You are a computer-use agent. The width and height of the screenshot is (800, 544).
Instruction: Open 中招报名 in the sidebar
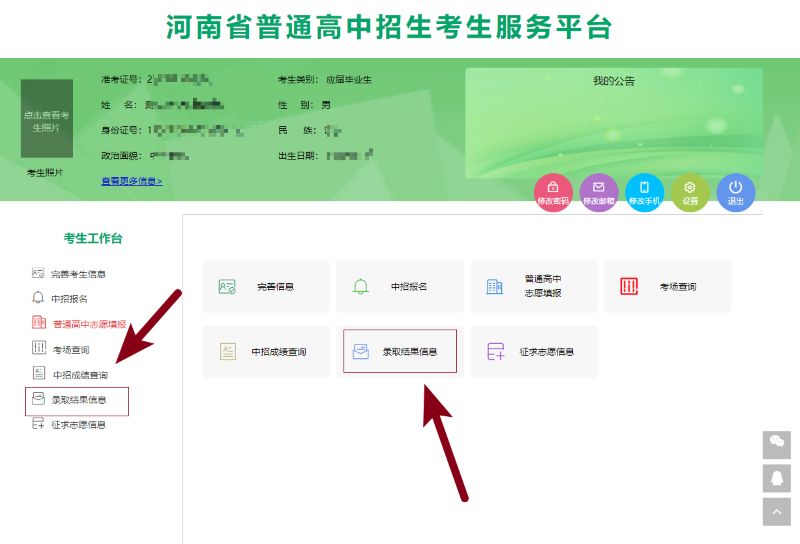(x=69, y=299)
